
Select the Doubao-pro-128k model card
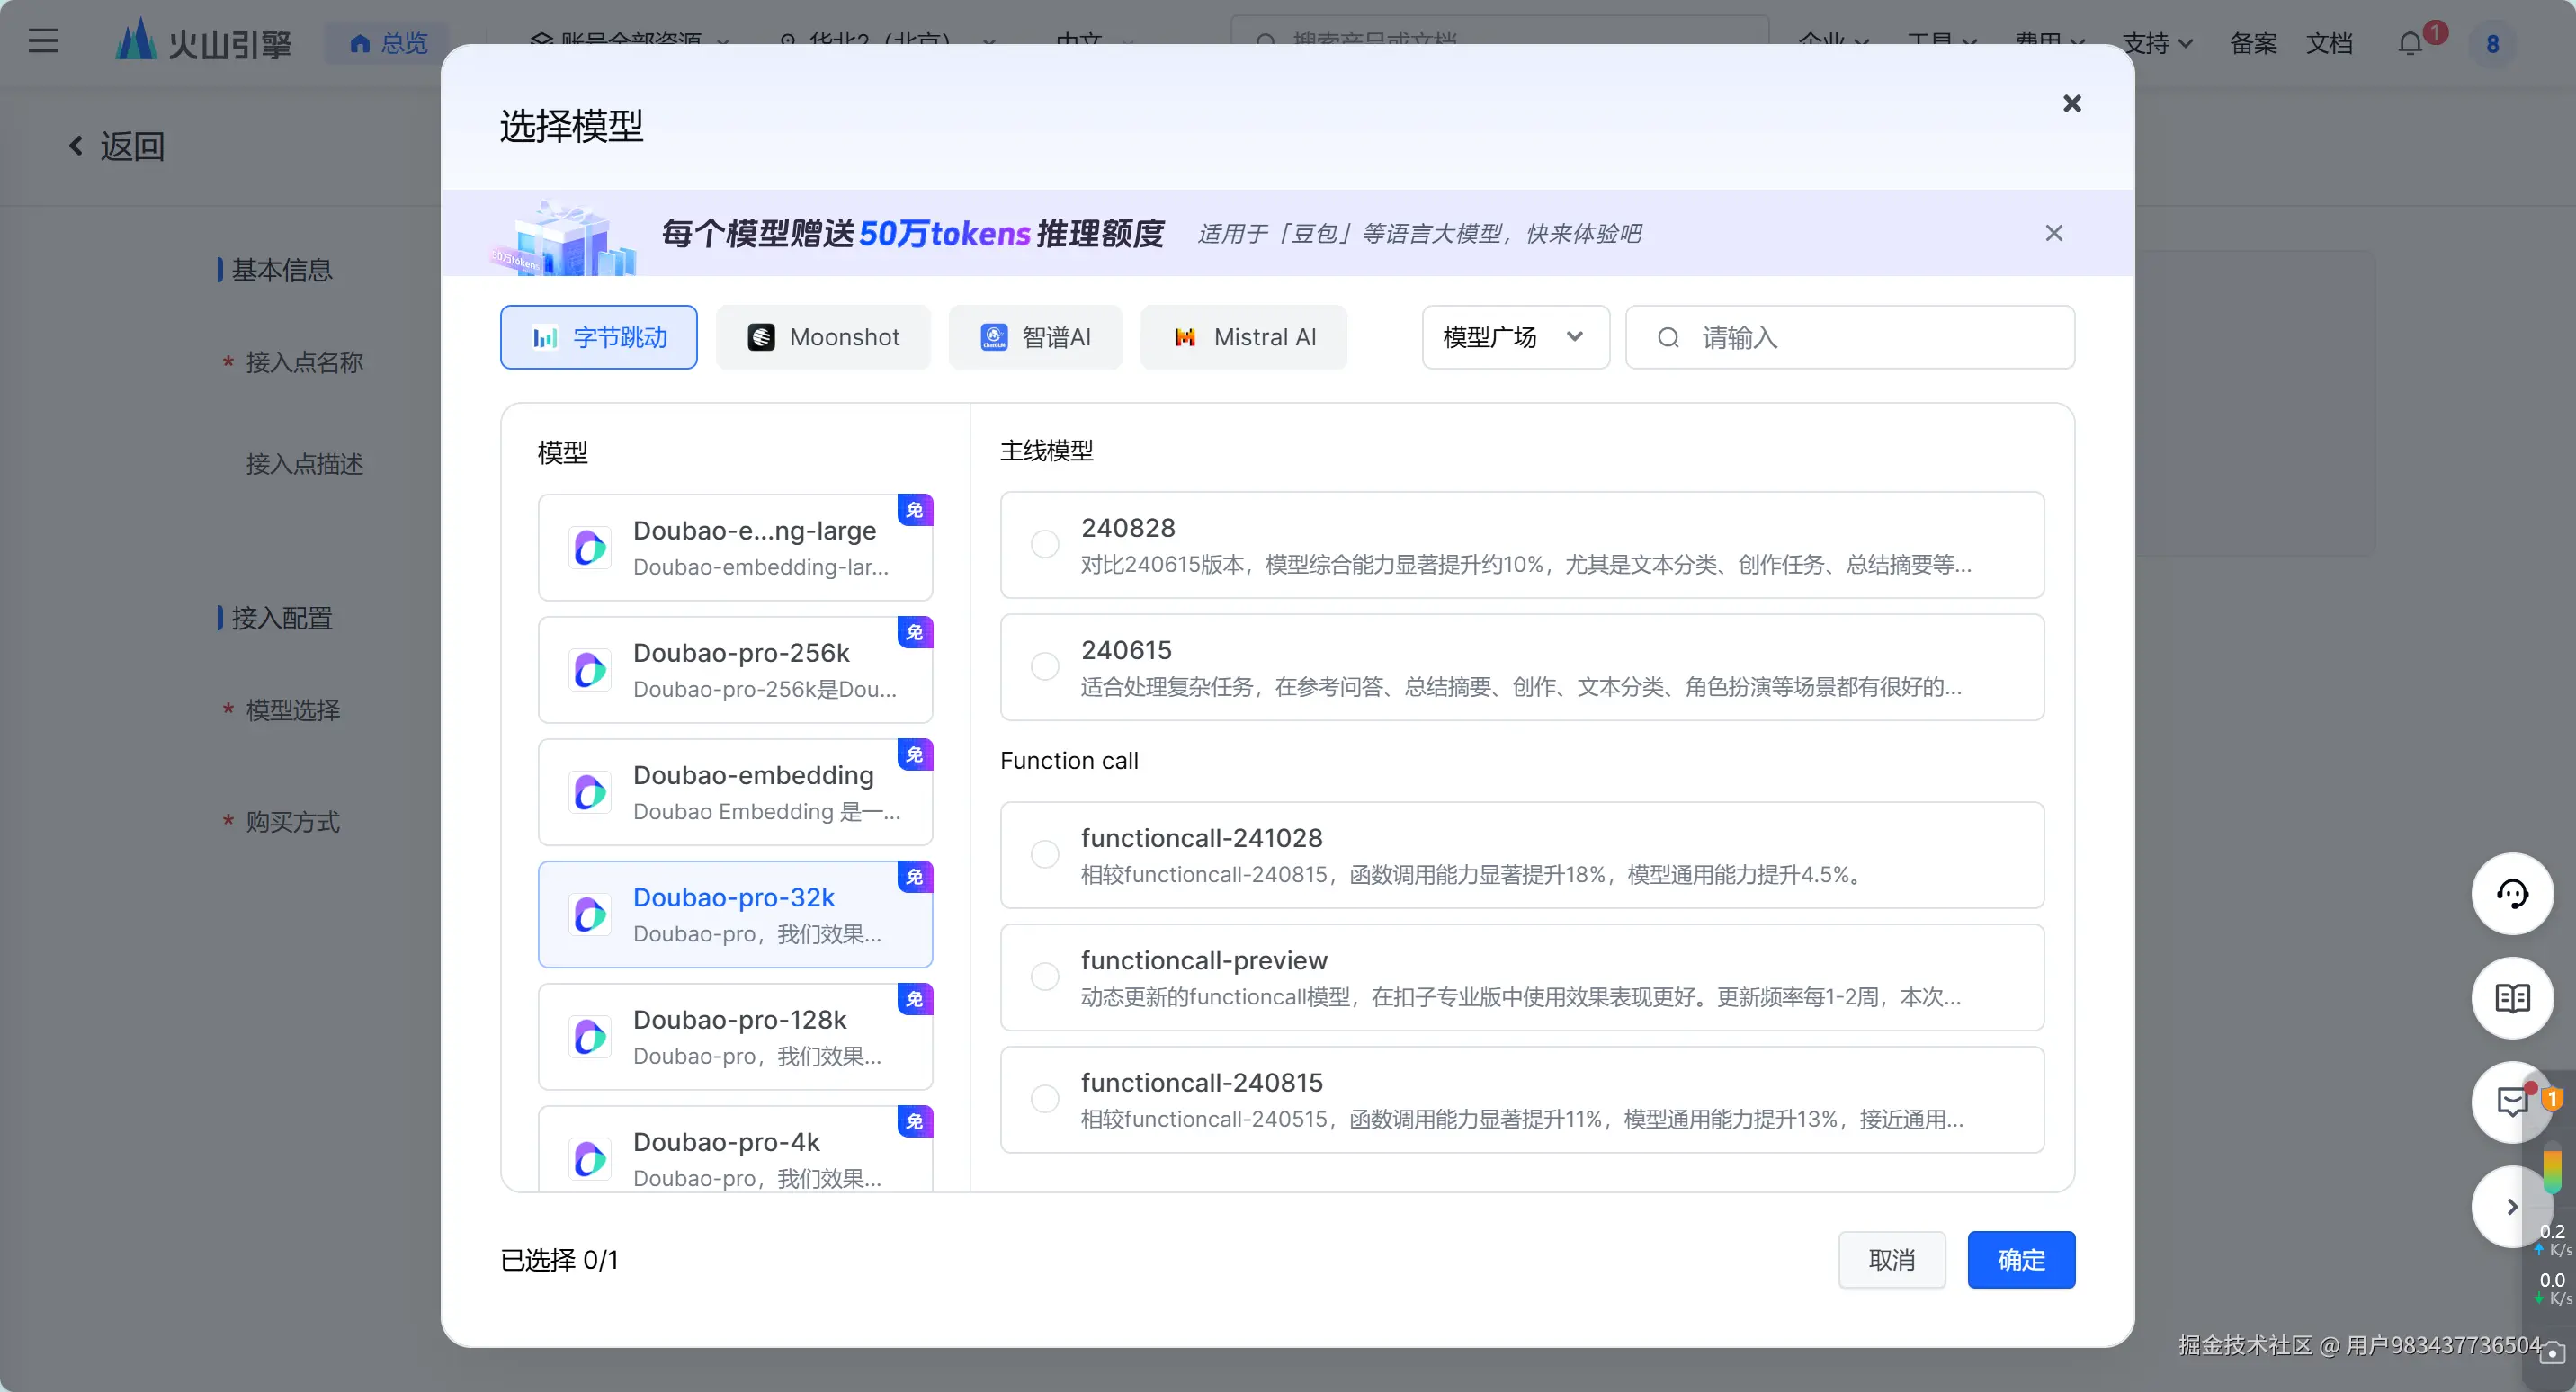735,1036
